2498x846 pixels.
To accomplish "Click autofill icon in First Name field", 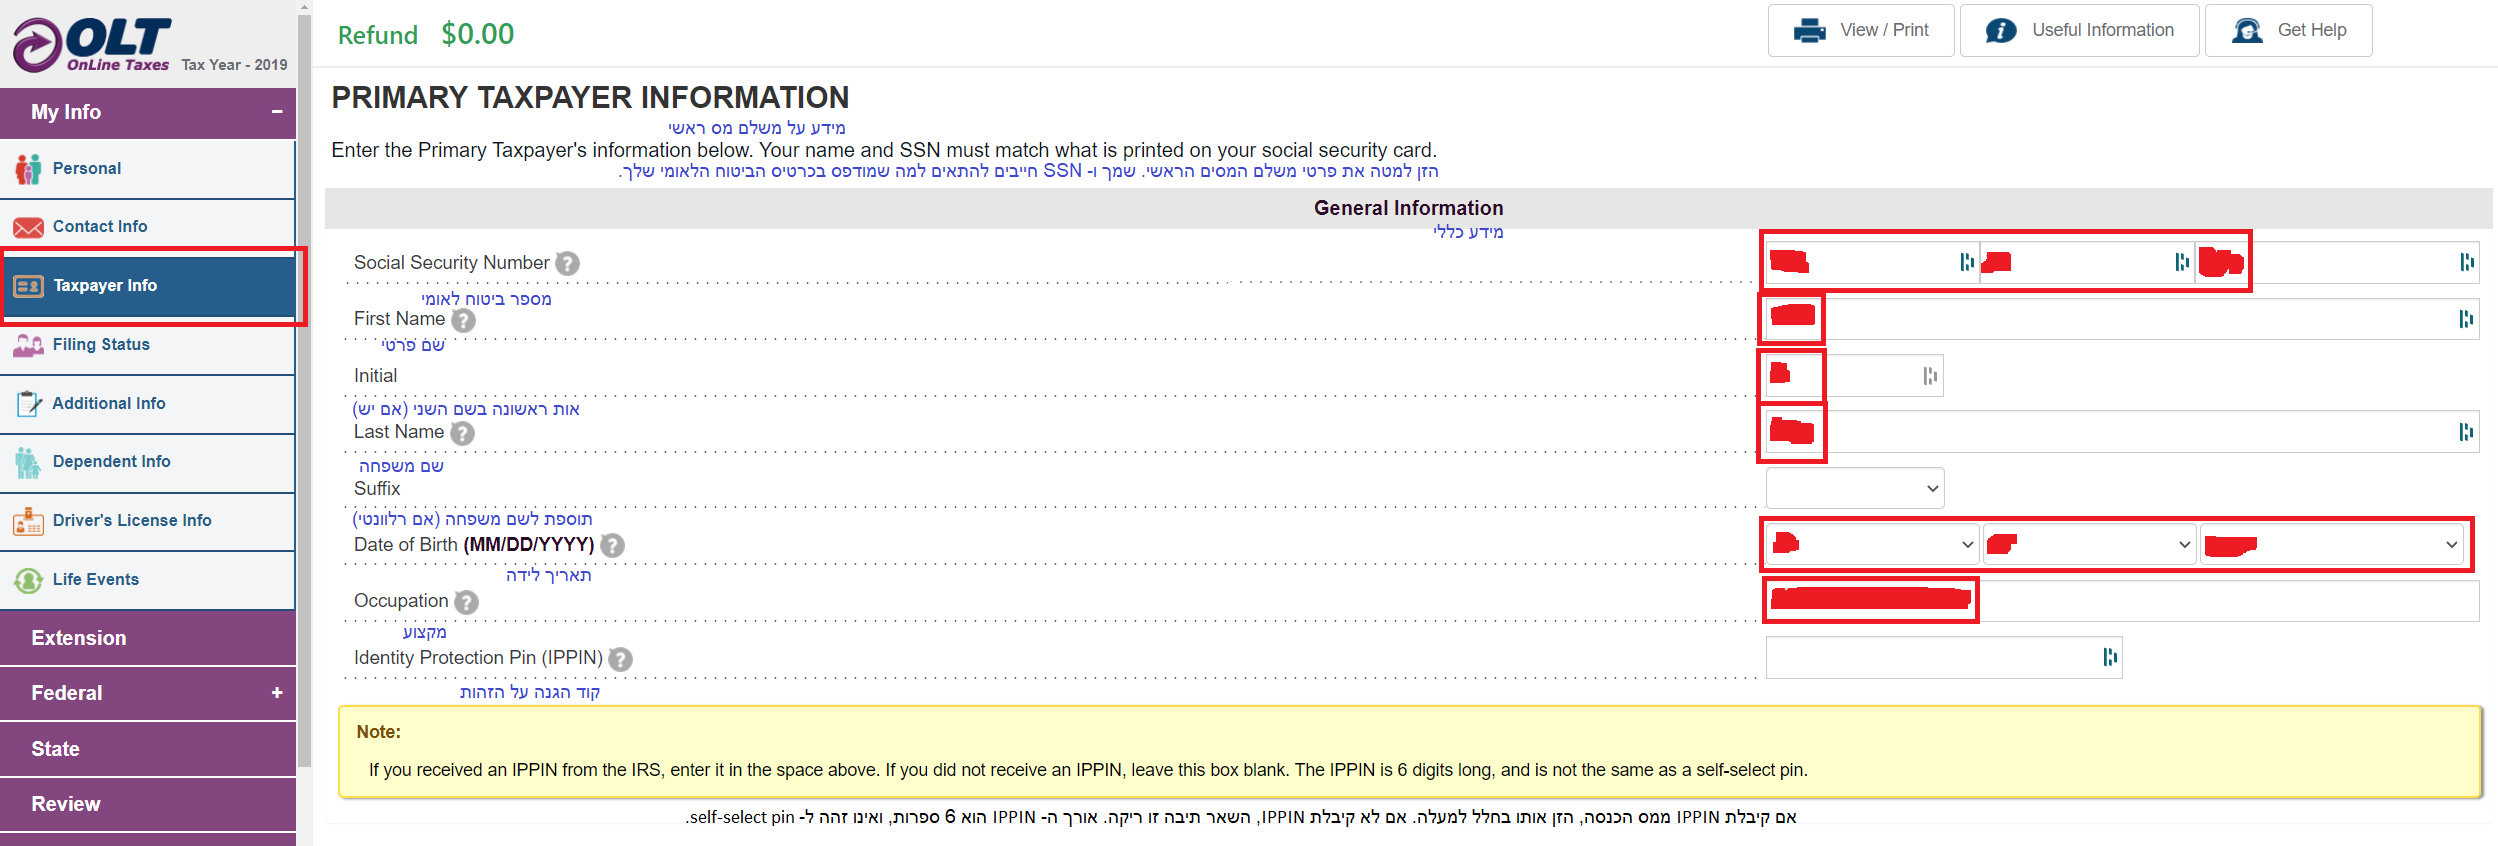I will (2466, 319).
